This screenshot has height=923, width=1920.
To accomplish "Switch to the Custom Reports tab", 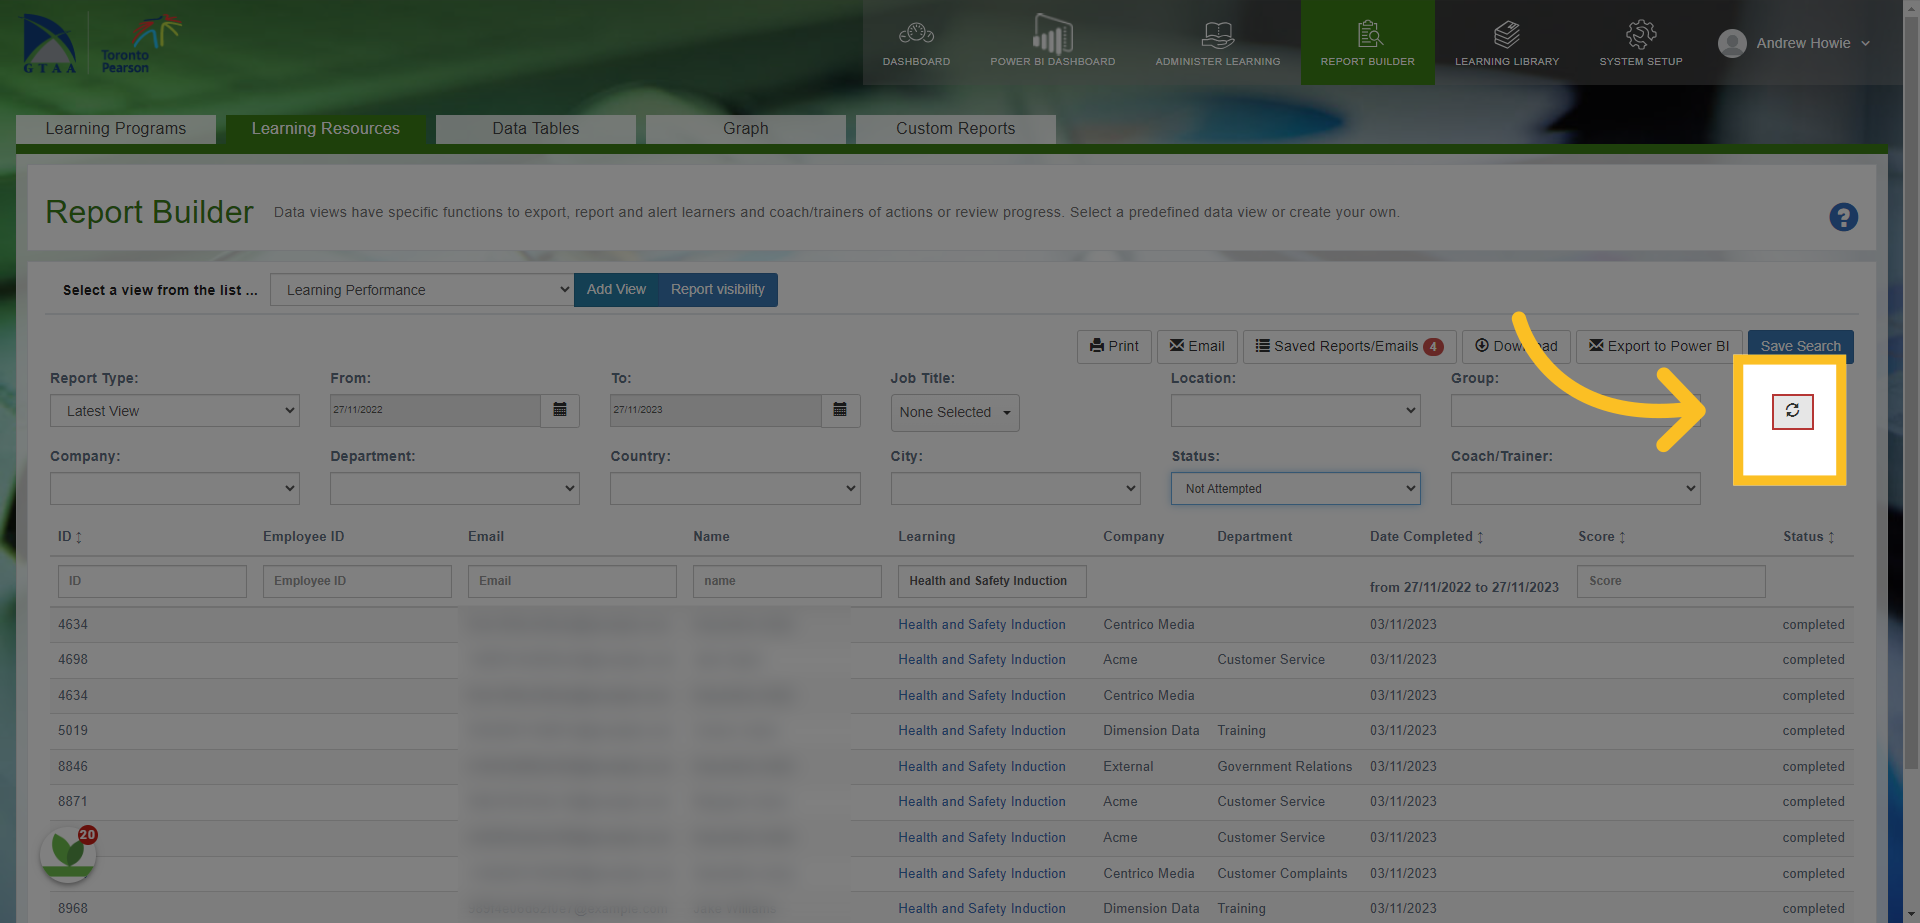I will point(956,129).
